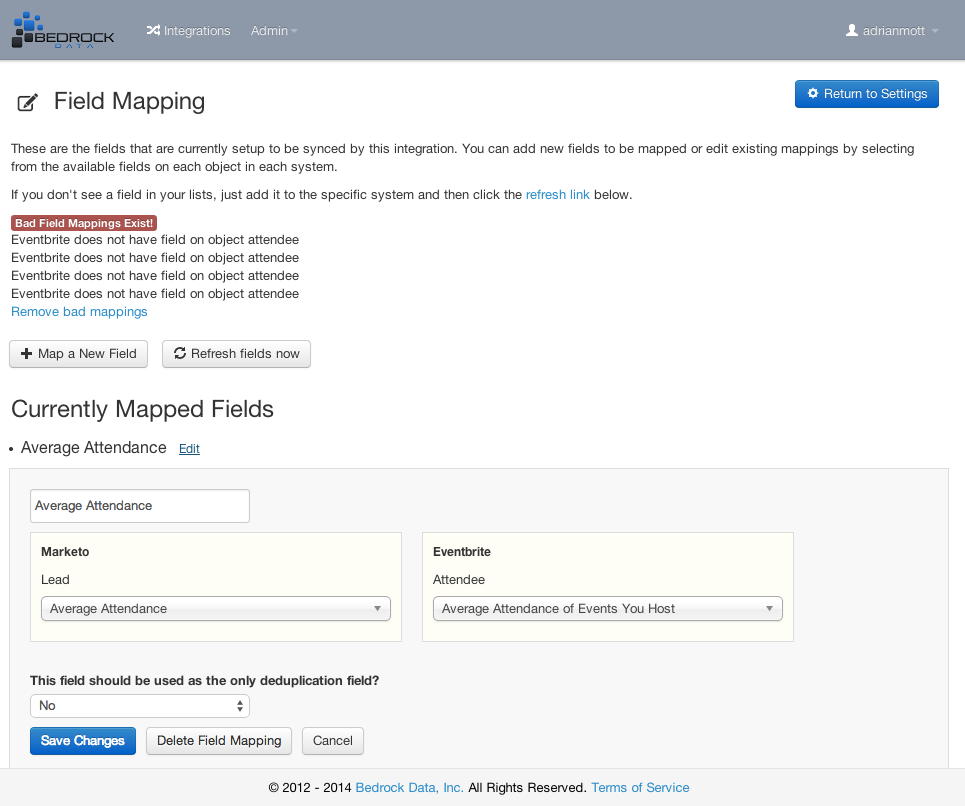Click the Bad Field Mappings Exist badge
This screenshot has width=965, height=806.
[x=84, y=223]
